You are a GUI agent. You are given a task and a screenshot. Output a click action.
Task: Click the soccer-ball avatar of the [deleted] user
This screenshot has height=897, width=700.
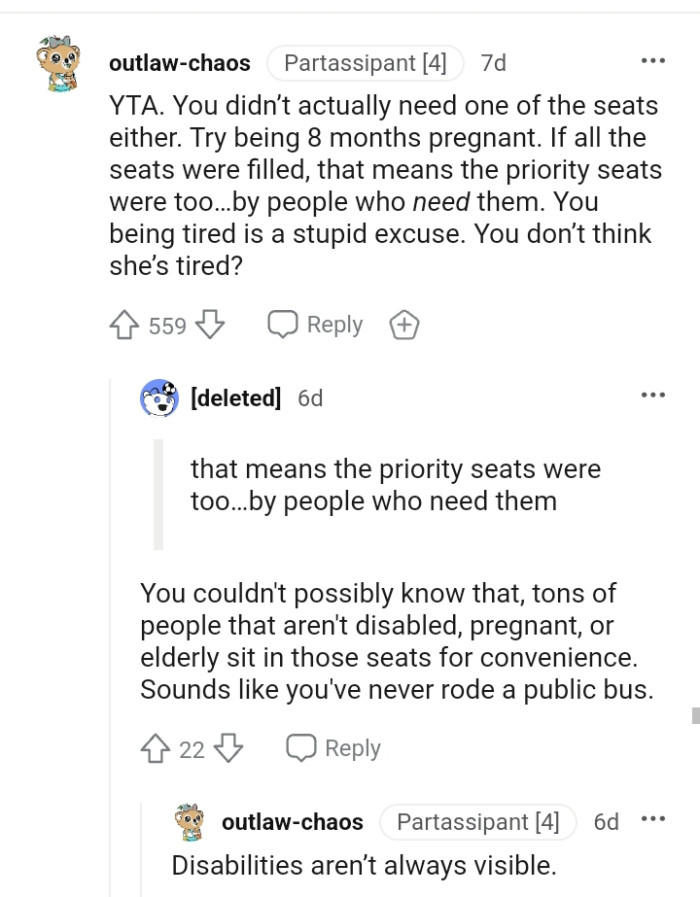[x=159, y=397]
